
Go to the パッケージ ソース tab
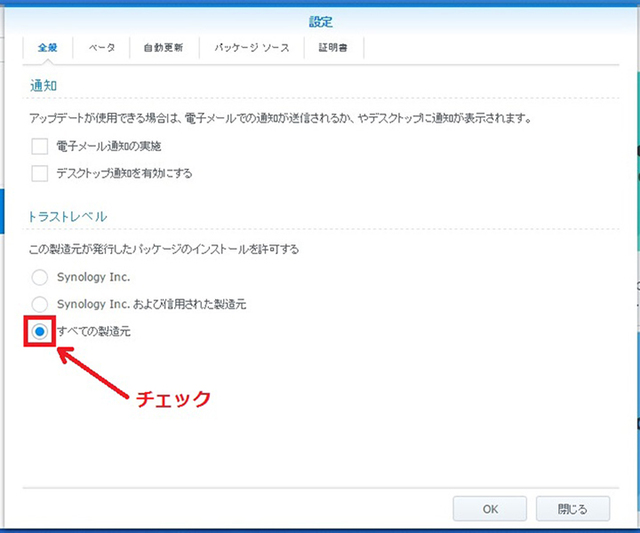[x=251, y=47]
